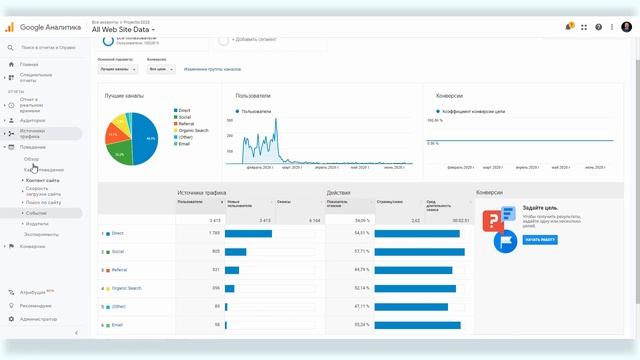Expand the Специальные отчеты section arrow
This screenshot has height=360, width=640.
click(x=5, y=78)
